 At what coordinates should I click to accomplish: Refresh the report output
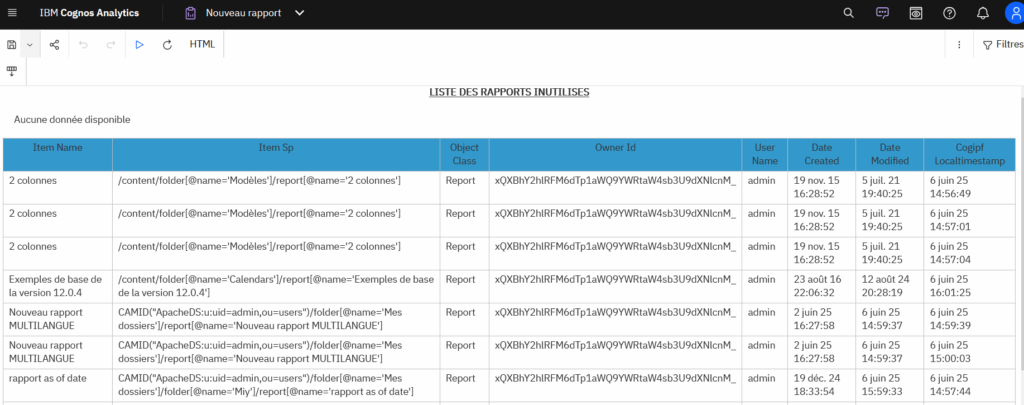pos(167,45)
